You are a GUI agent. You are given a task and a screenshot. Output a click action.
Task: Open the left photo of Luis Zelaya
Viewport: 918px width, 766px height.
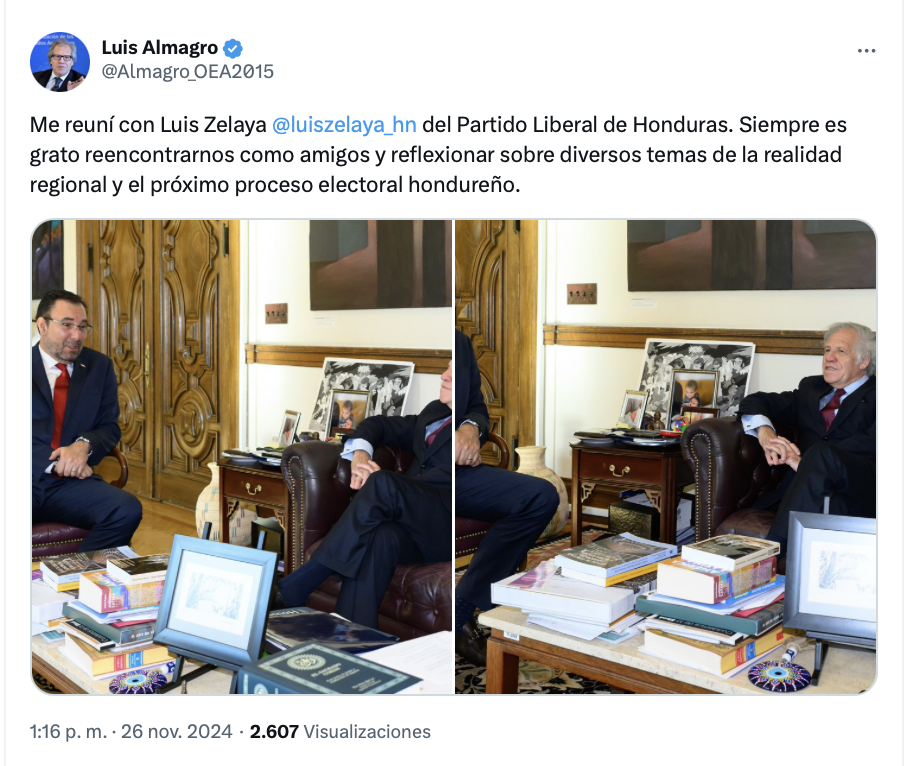coord(242,457)
